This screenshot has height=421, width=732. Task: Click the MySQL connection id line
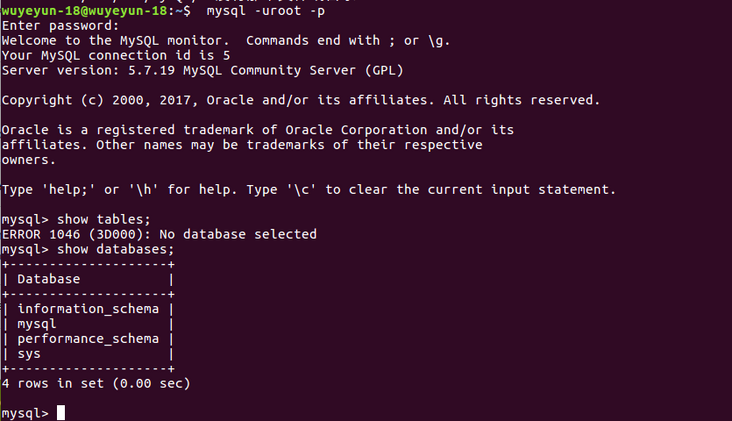[116, 56]
